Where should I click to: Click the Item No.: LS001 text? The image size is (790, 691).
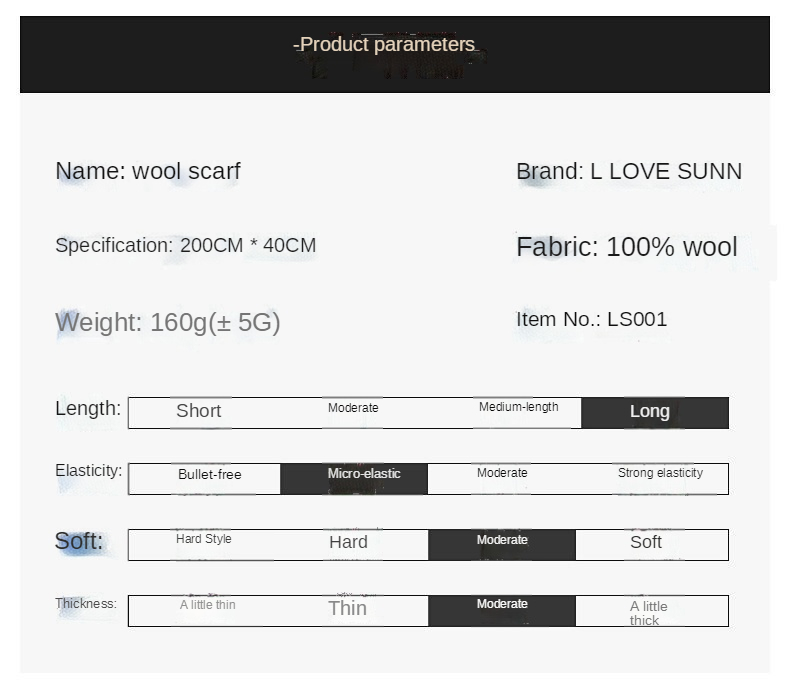(x=591, y=320)
